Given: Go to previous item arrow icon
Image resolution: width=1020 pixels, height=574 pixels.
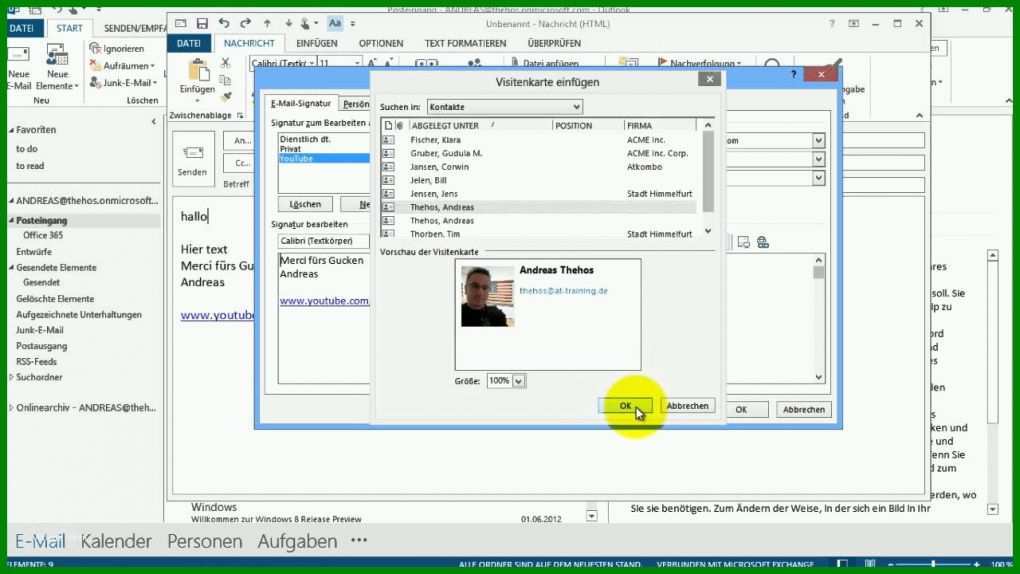Looking at the screenshot, I should pos(267,23).
